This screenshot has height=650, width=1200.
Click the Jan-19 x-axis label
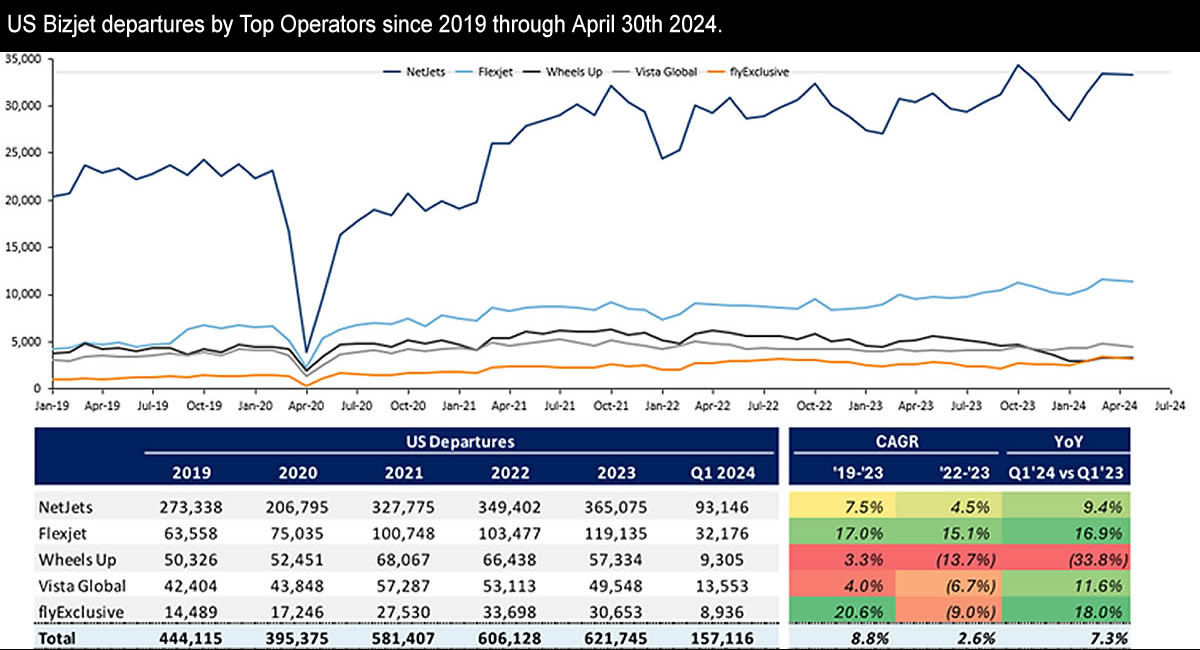(x=50, y=406)
